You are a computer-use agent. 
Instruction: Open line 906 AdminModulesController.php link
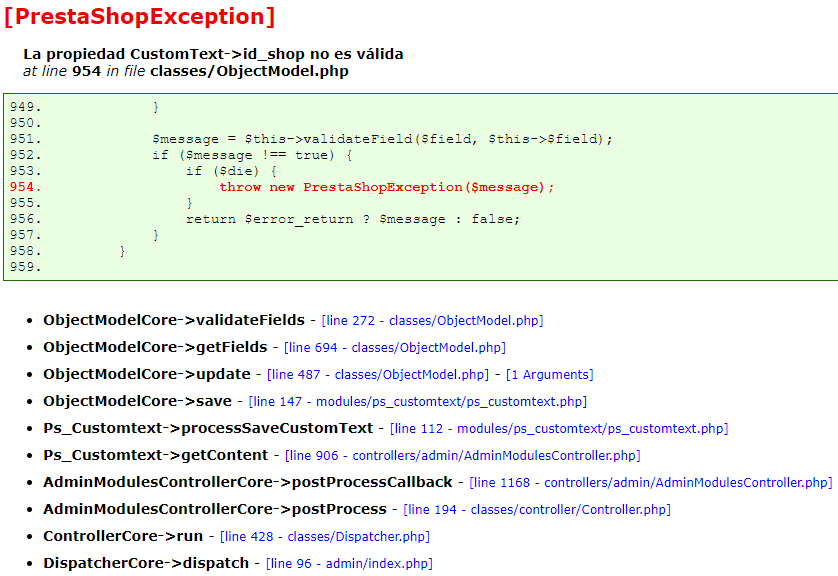click(x=463, y=456)
